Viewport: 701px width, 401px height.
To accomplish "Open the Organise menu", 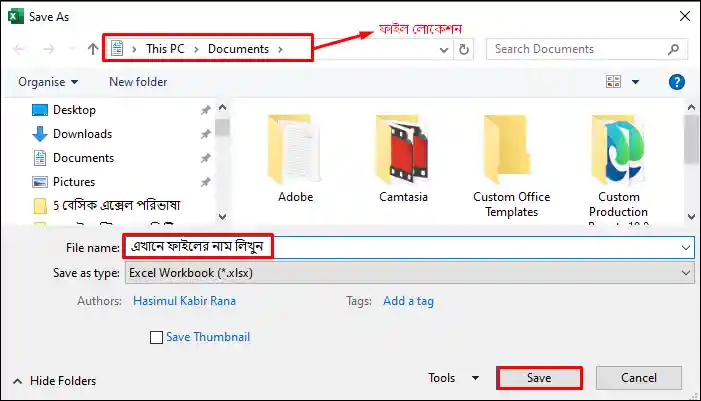I will (x=48, y=82).
